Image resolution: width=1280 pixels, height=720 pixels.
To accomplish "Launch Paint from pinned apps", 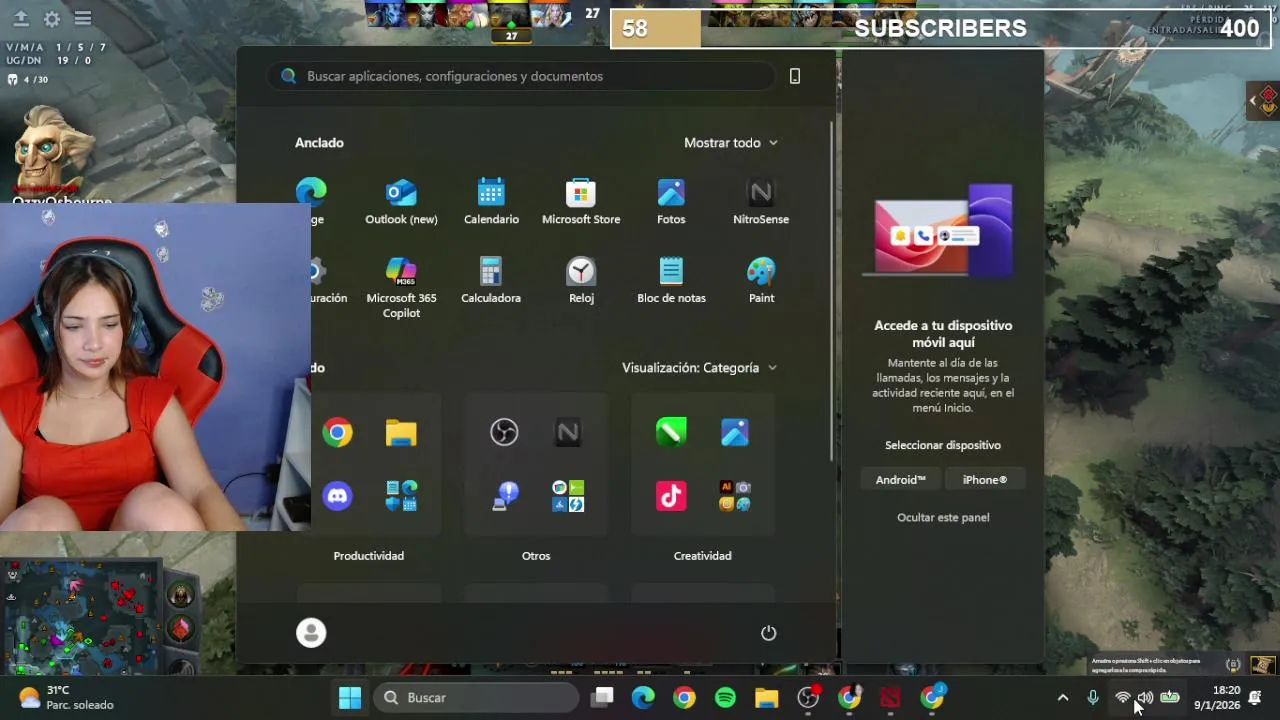I will (761, 280).
